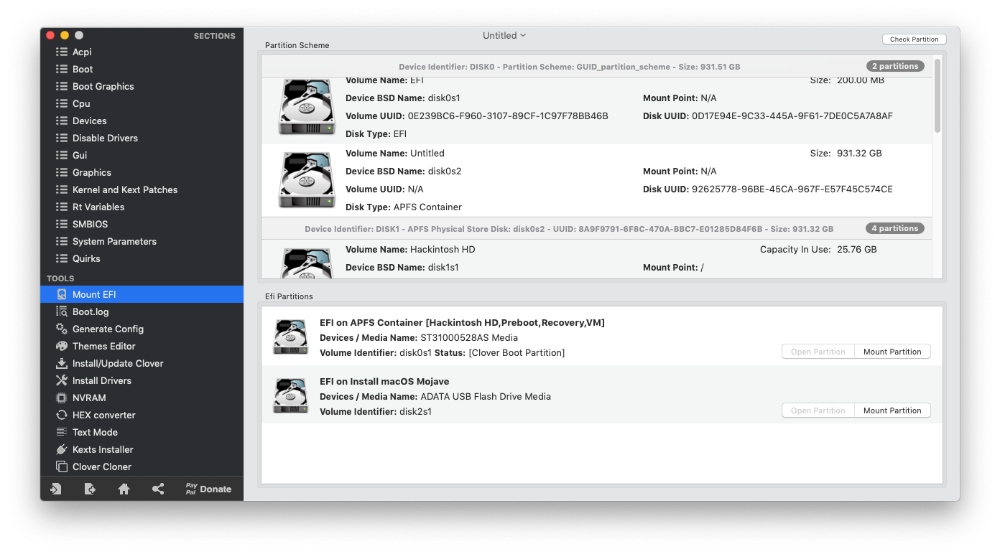This screenshot has width=1000, height=554.
Task: Click the Generate Config gears icon
Action: point(61,329)
